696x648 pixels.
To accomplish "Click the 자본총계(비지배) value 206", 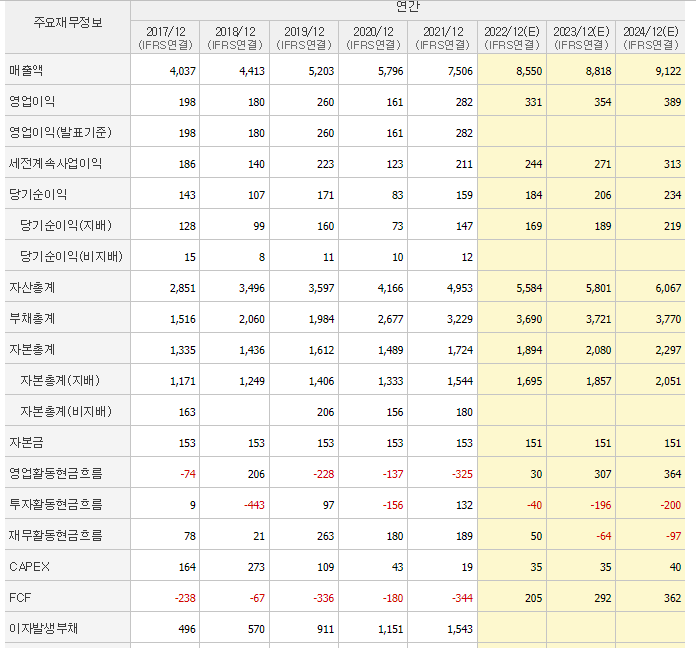I will pos(325,412).
